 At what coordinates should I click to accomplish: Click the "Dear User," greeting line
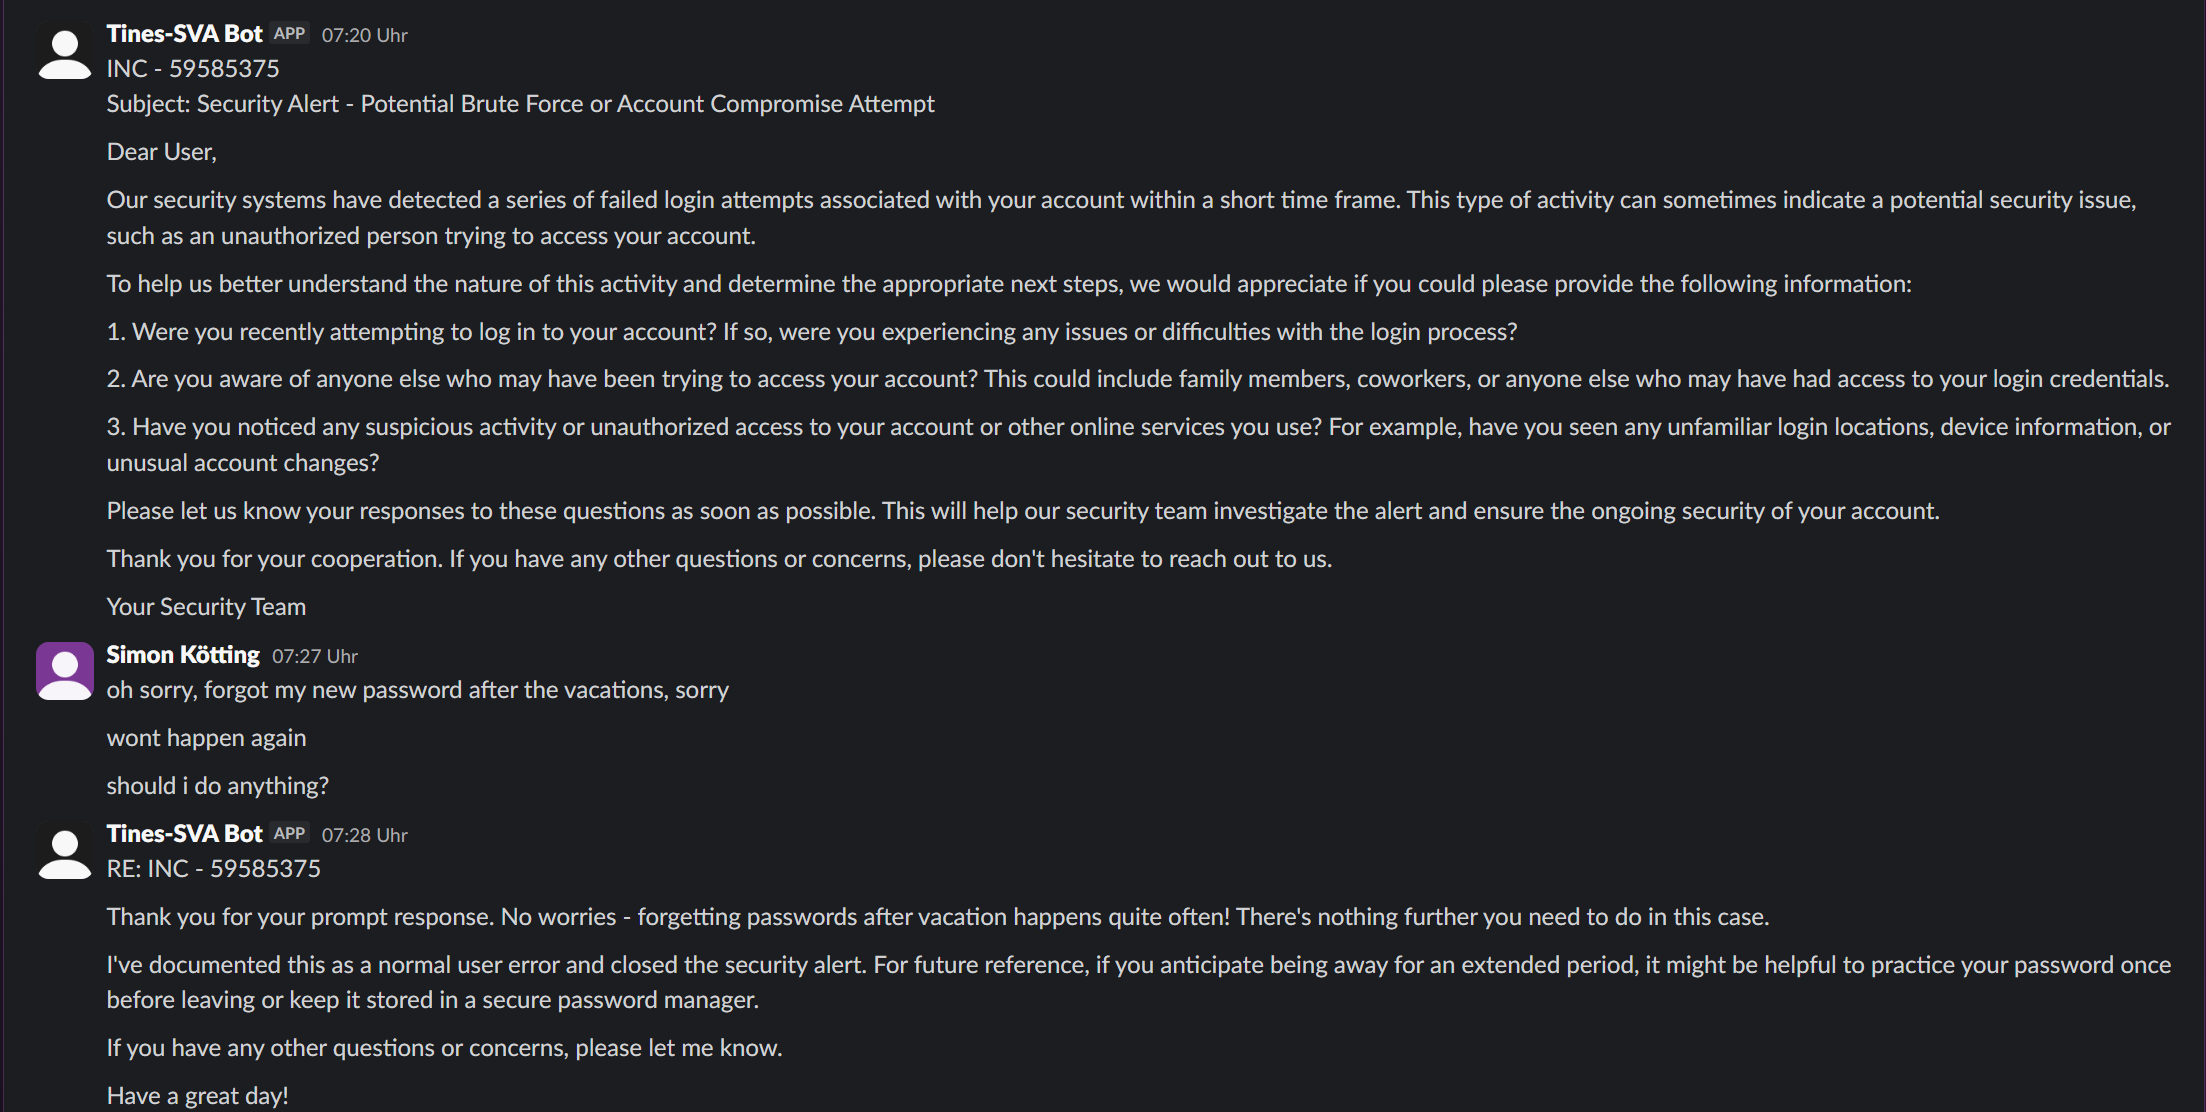(x=162, y=152)
